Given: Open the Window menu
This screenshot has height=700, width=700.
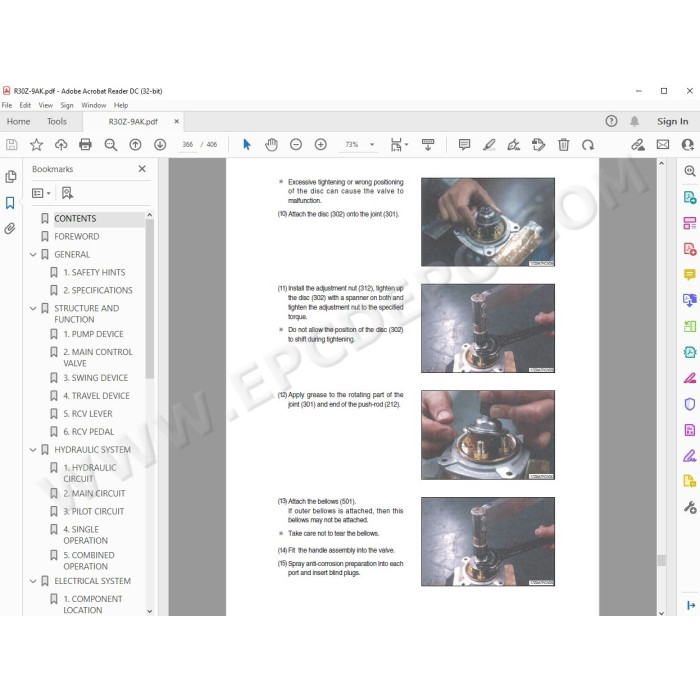Looking at the screenshot, I should pos(94,105).
